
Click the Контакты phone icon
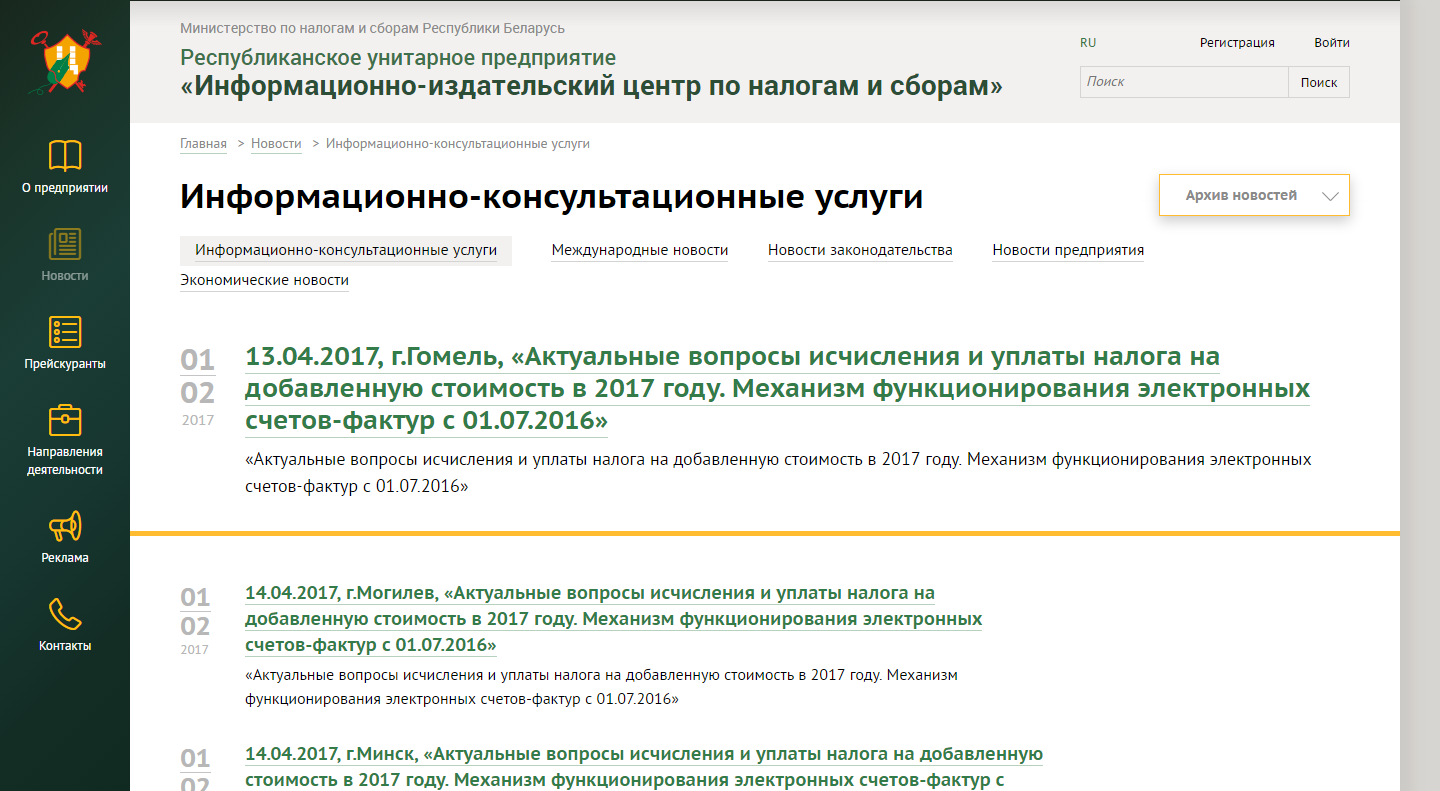pyautogui.click(x=65, y=614)
